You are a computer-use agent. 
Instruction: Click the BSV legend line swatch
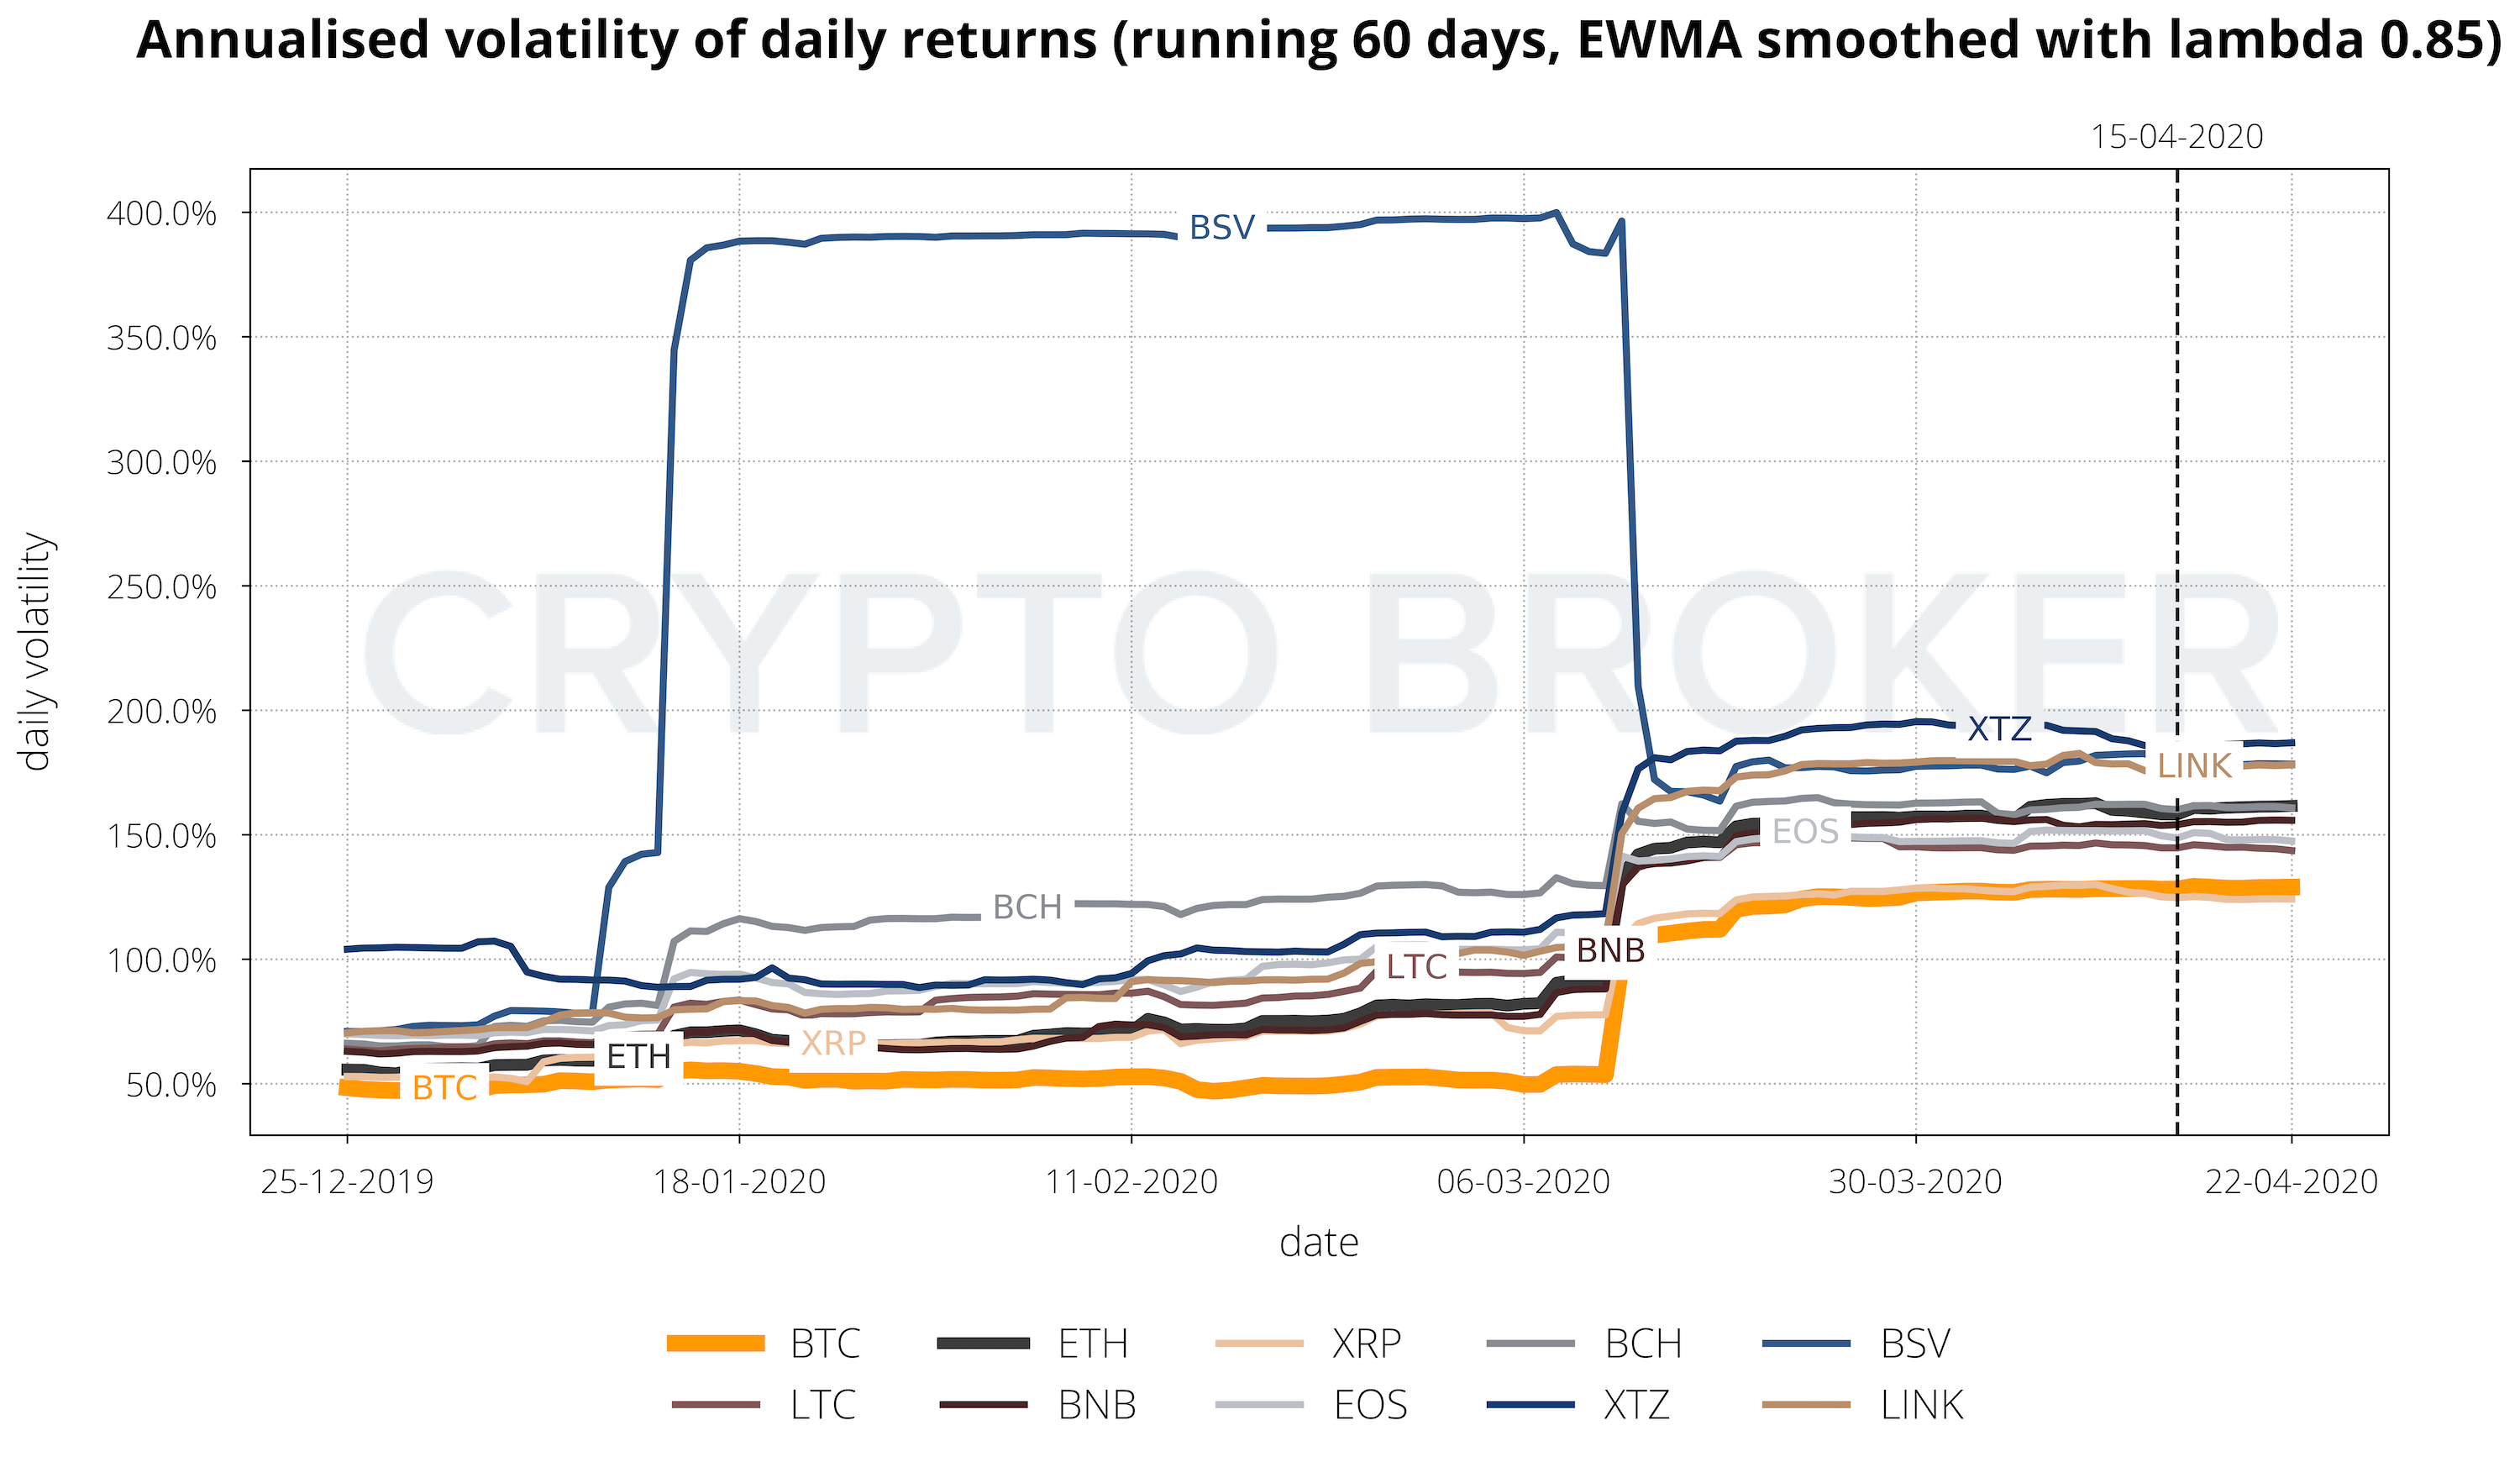[x=1806, y=1344]
